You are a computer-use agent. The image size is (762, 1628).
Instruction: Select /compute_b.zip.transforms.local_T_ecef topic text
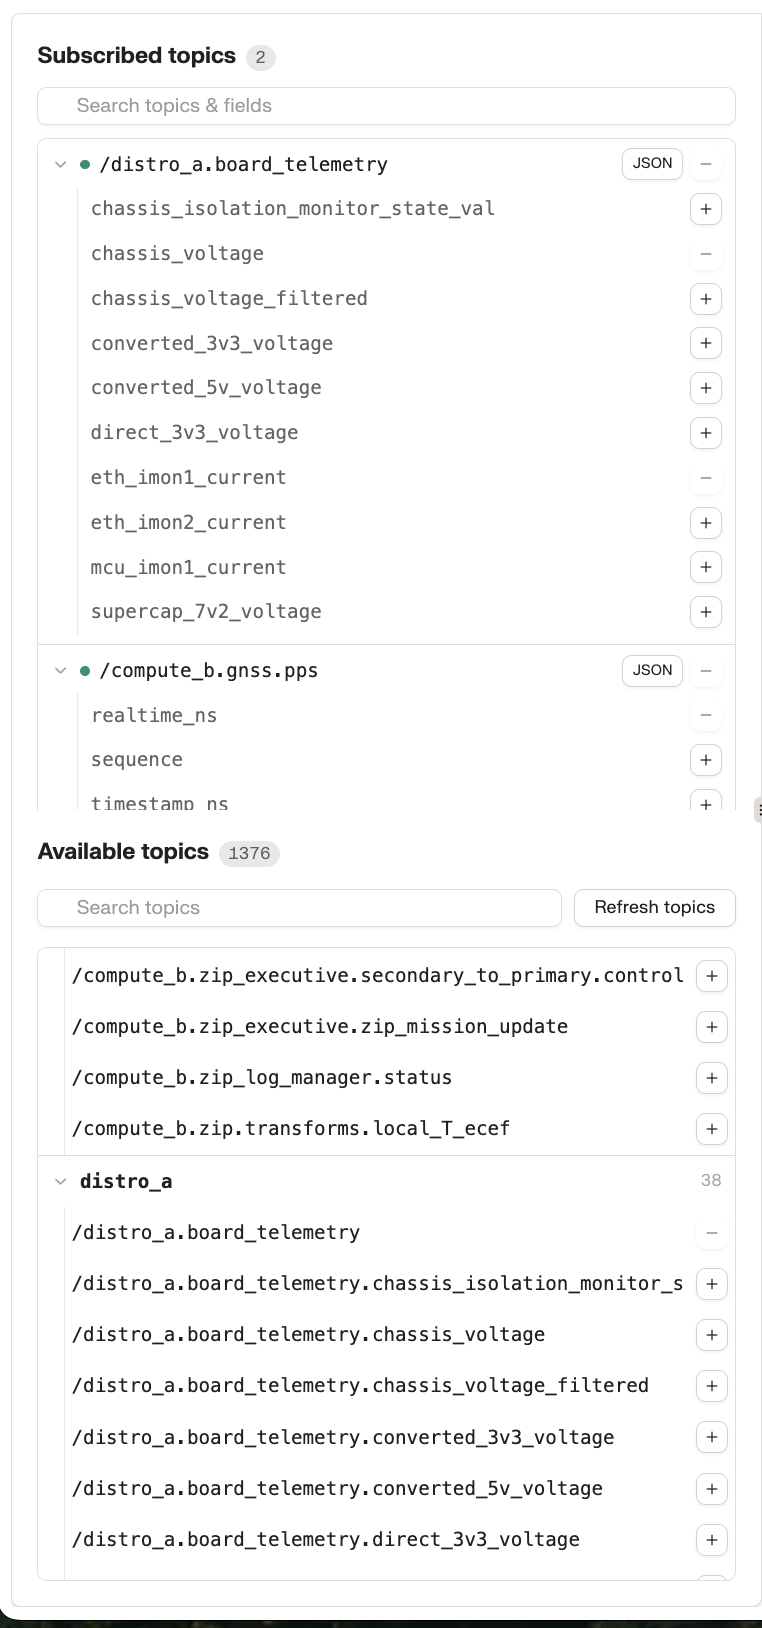coord(291,1129)
